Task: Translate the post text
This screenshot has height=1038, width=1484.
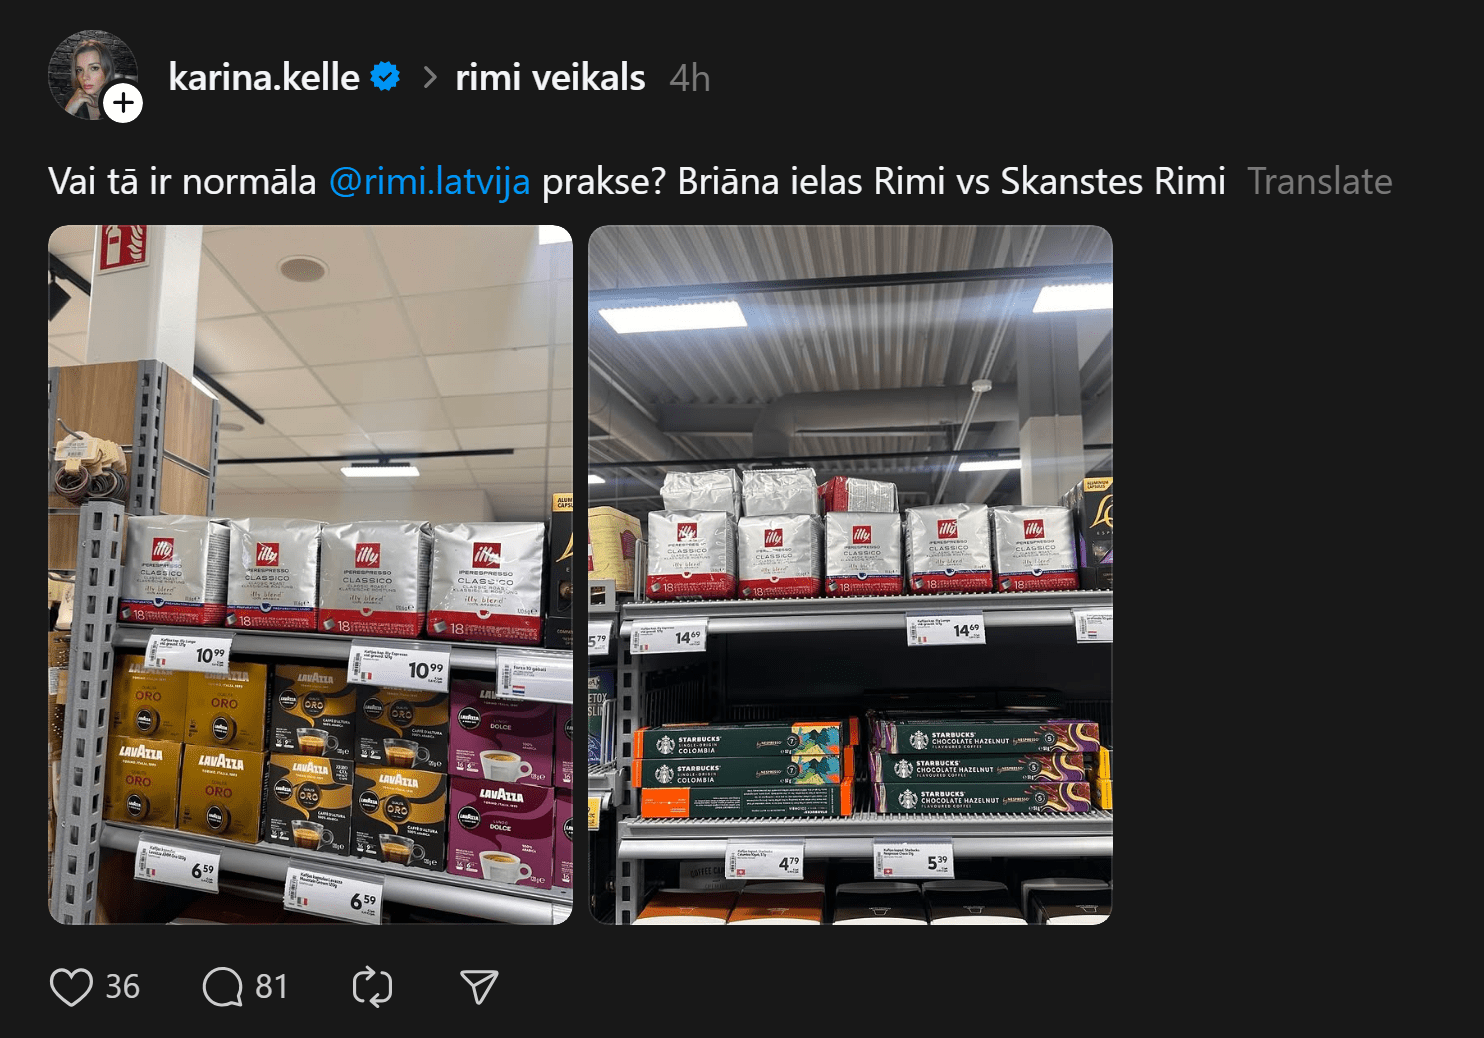Action: coord(1319,182)
